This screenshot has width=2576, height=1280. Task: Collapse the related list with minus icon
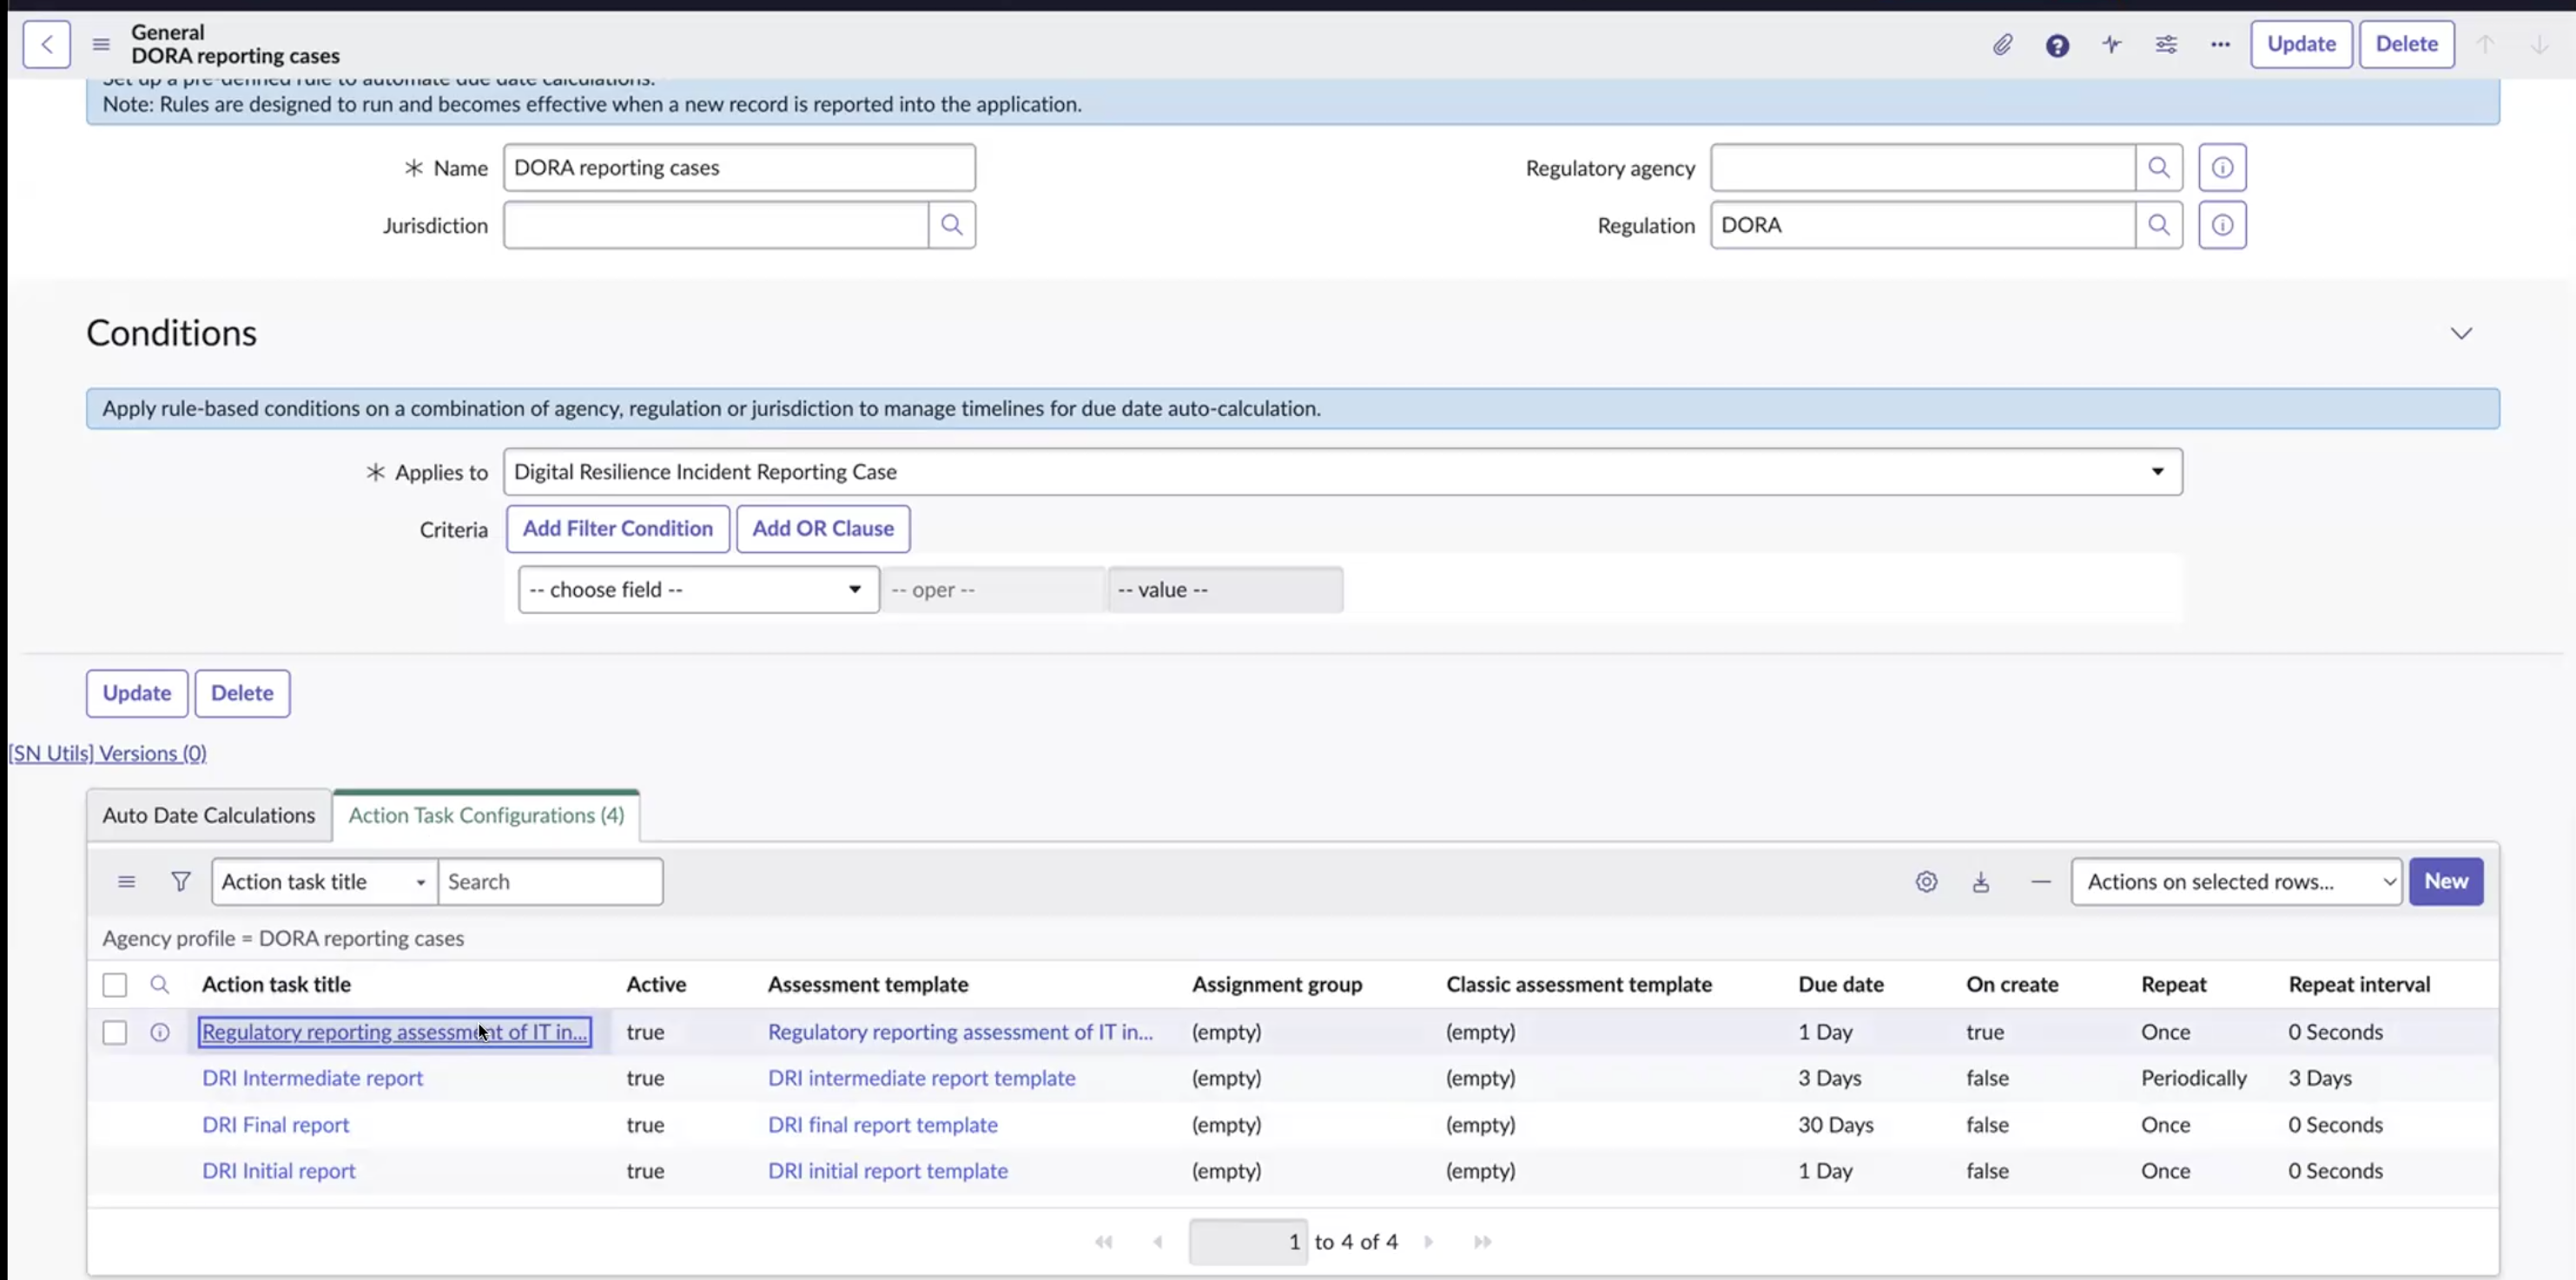pyautogui.click(x=2041, y=881)
